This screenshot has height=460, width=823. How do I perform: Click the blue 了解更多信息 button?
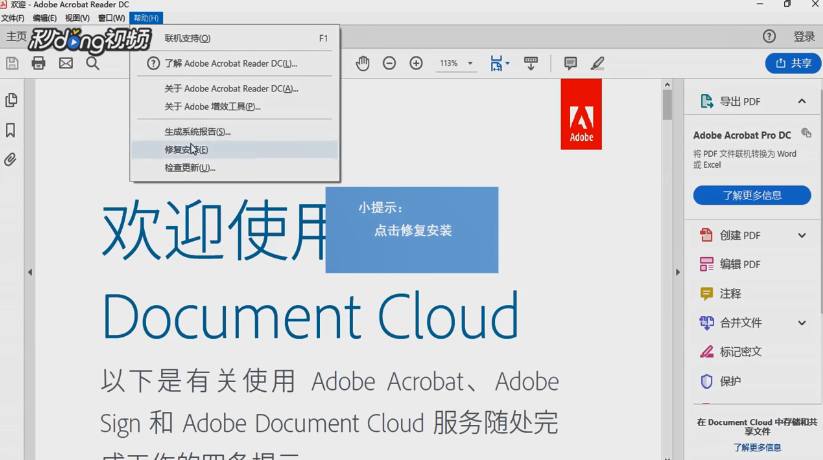tap(752, 195)
